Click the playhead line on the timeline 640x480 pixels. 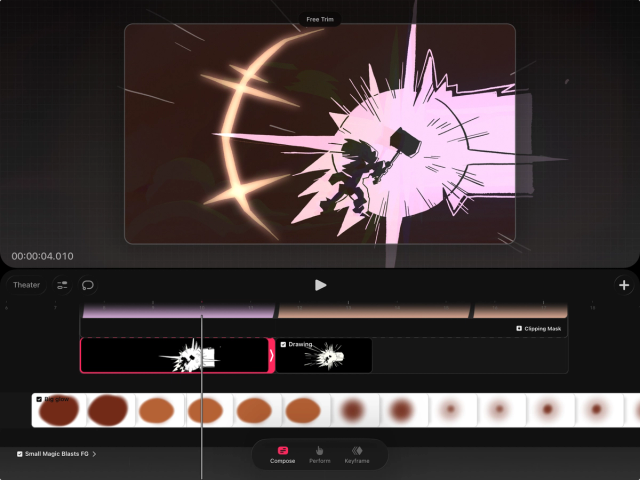point(202,396)
